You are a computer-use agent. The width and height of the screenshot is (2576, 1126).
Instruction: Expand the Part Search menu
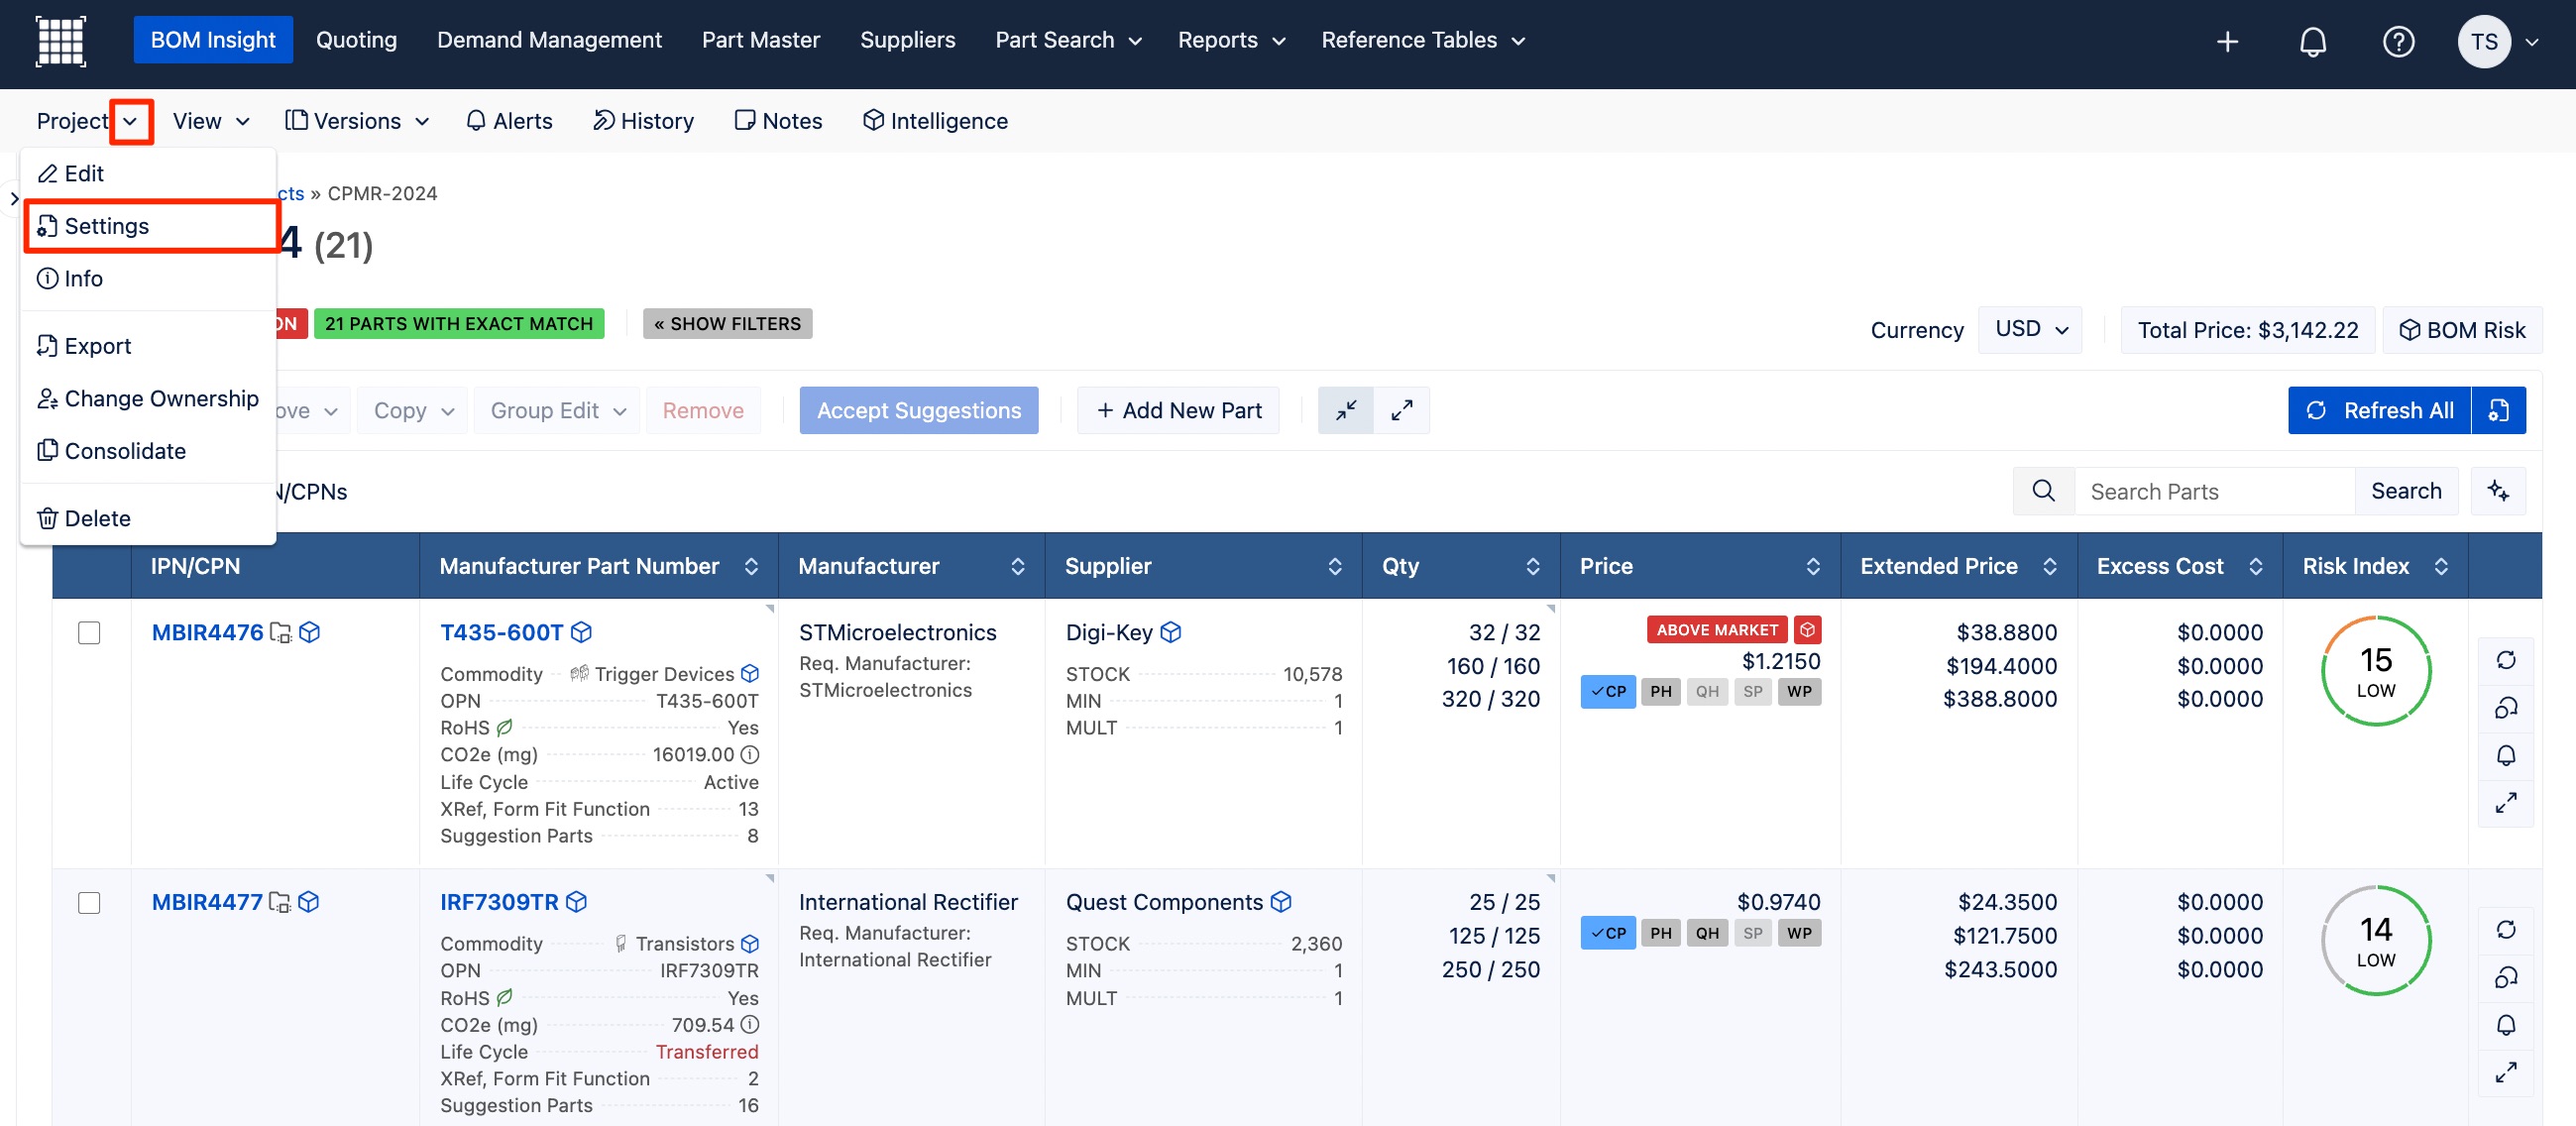pyautogui.click(x=1068, y=40)
